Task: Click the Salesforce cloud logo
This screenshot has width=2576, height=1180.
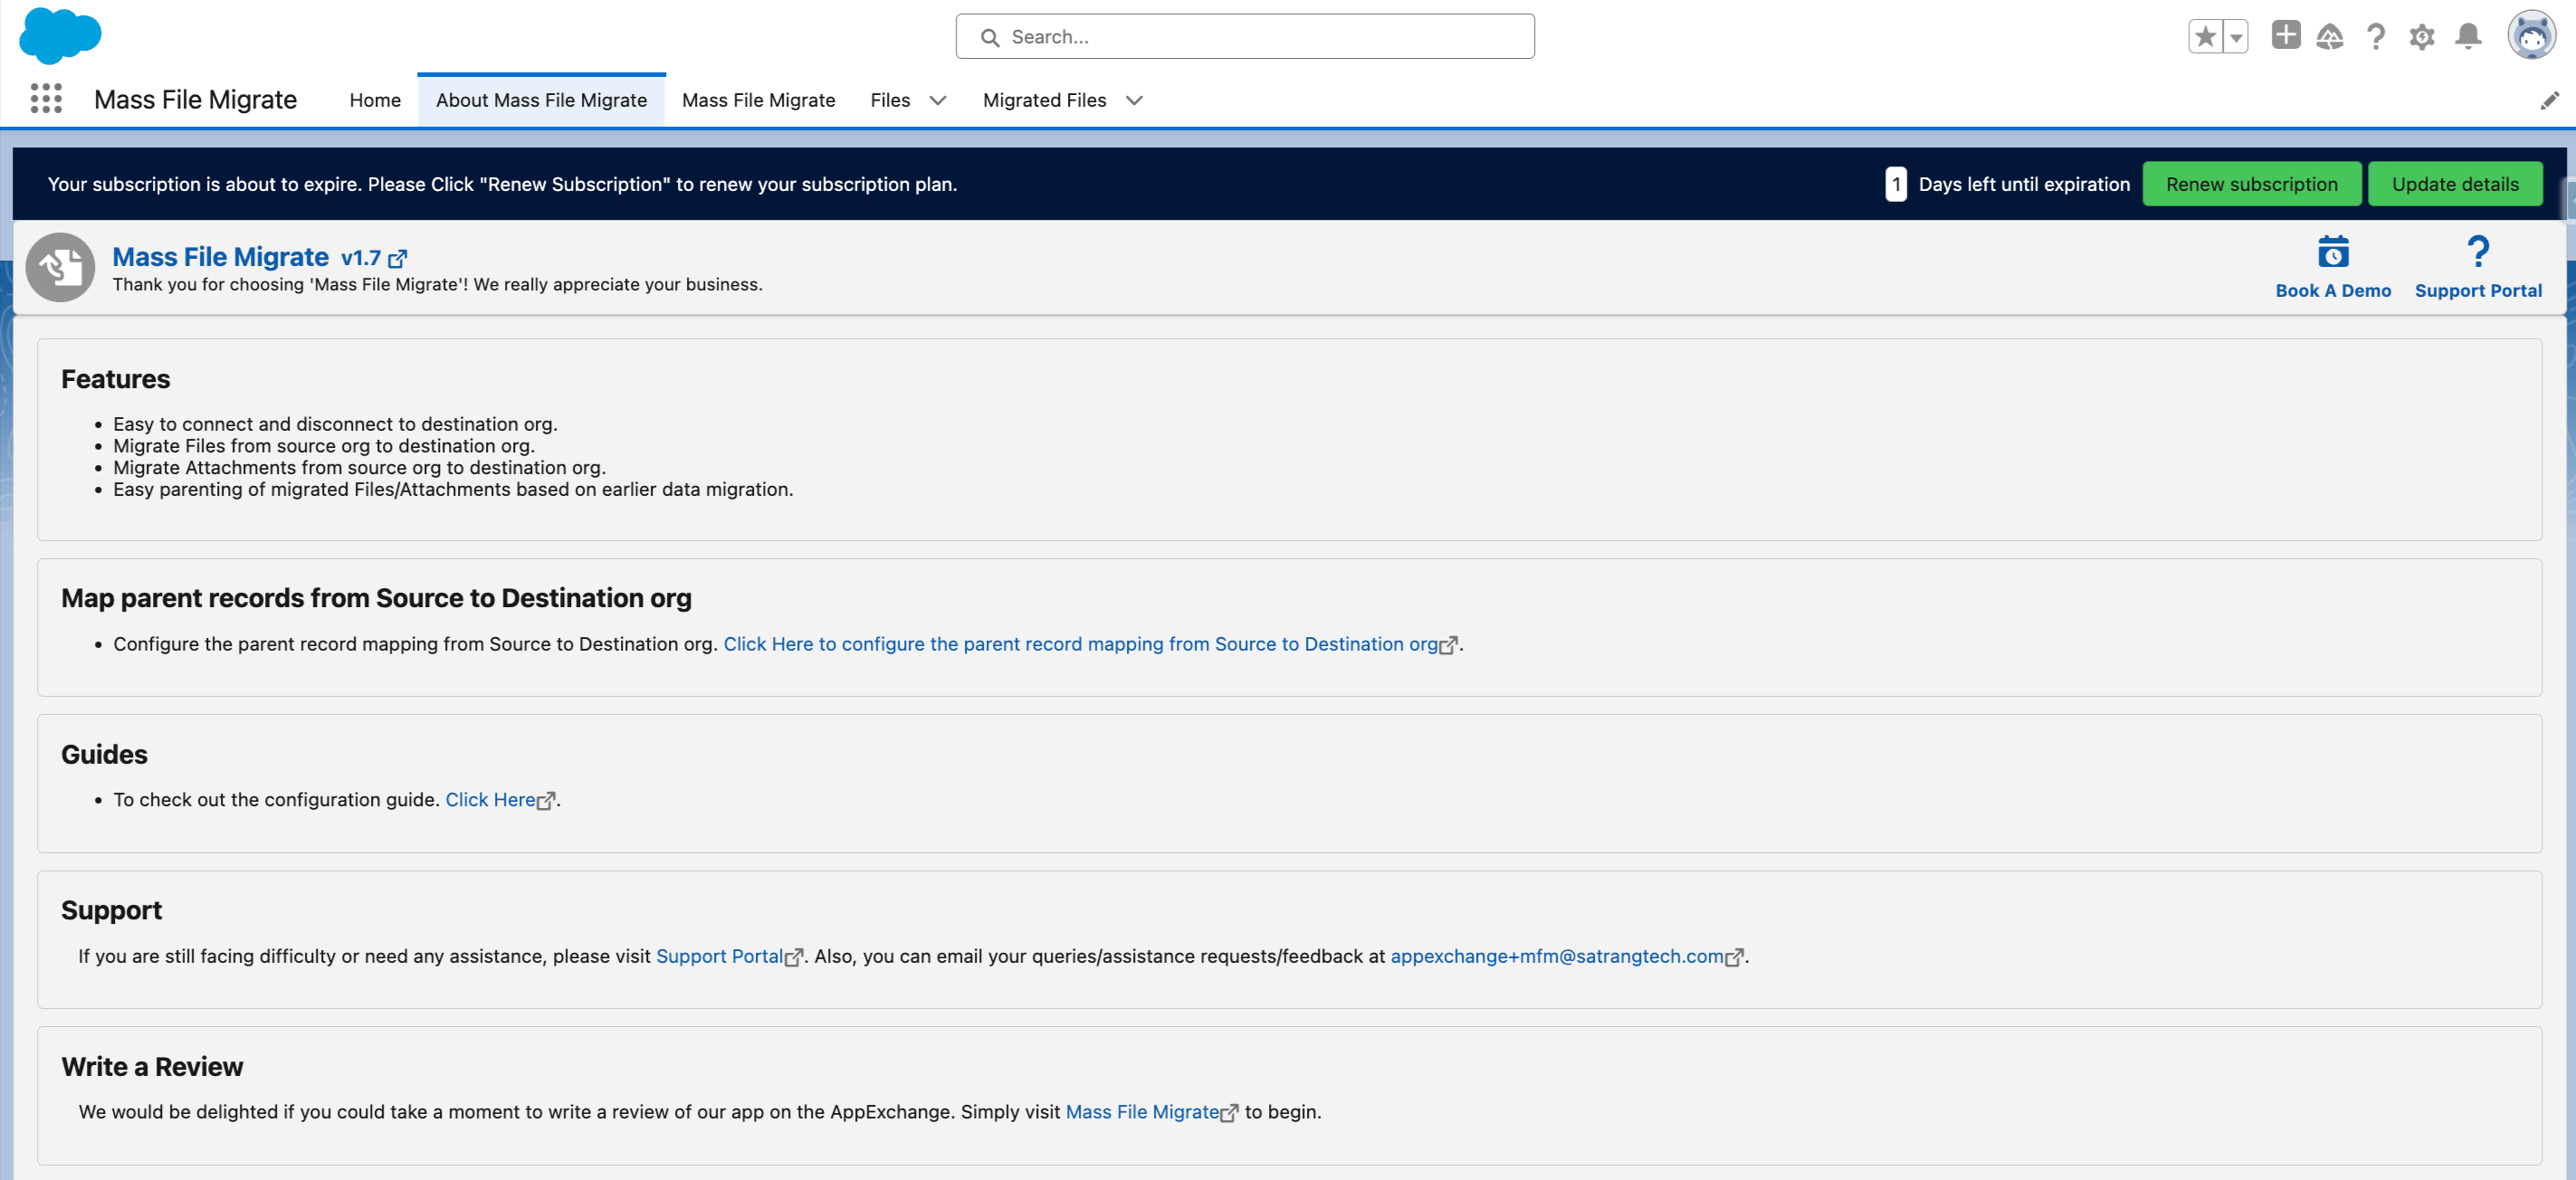Action: 60,35
